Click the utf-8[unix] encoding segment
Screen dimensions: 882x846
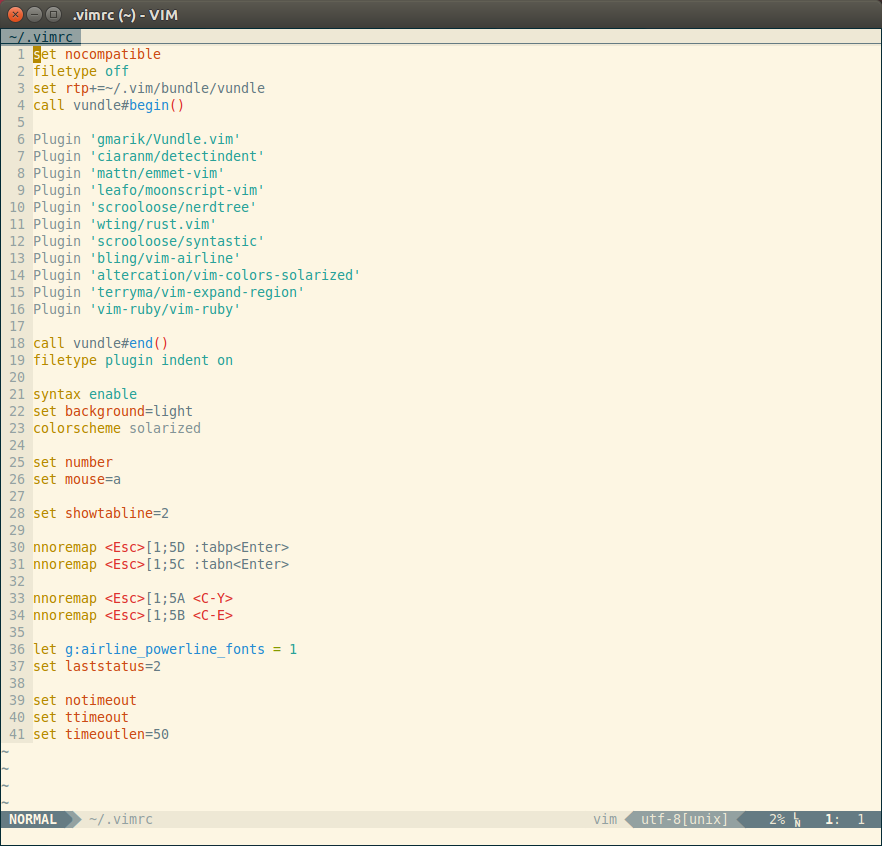click(684, 819)
